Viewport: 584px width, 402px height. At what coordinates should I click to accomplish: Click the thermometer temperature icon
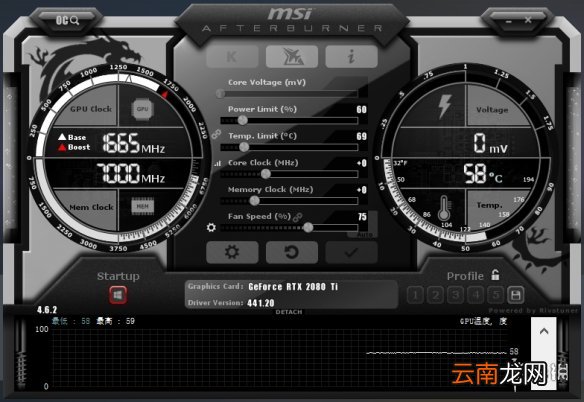click(444, 208)
